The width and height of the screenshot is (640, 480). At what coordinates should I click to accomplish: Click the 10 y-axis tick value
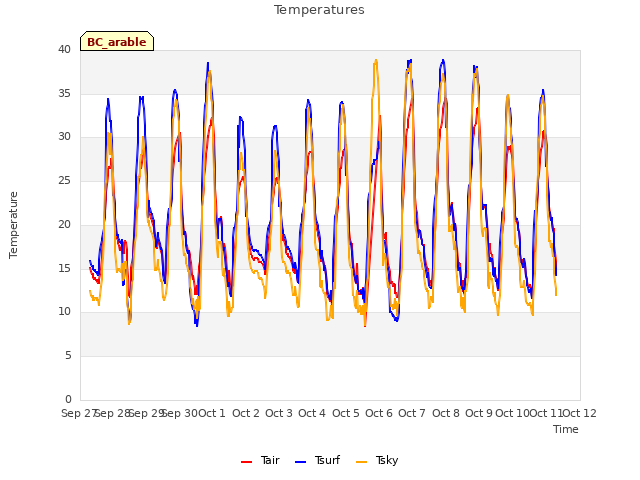point(64,312)
